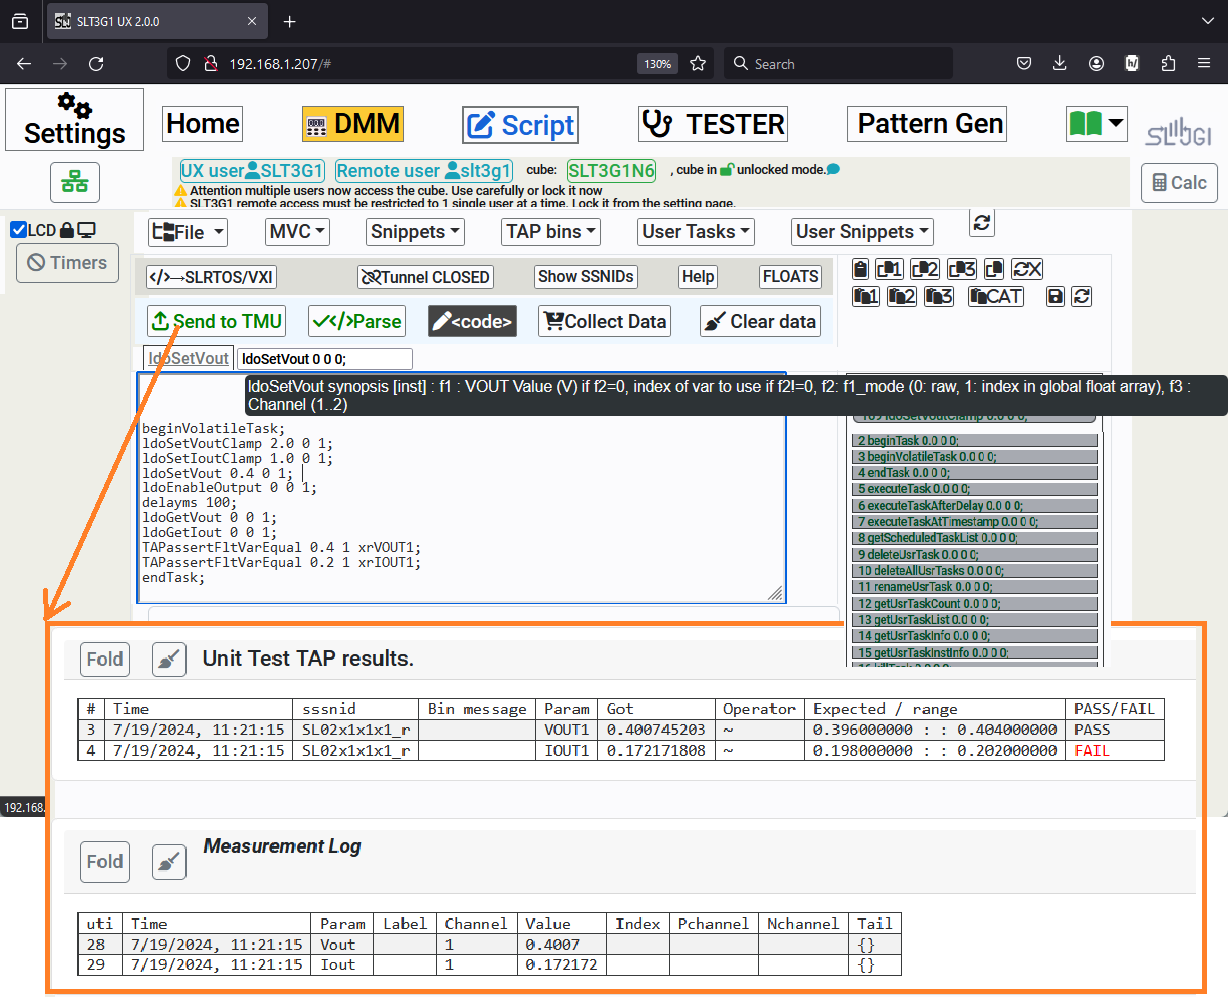Click the ldoSetVout 0 0 0 input field
Screen dimensions: 1228x997
click(324, 359)
